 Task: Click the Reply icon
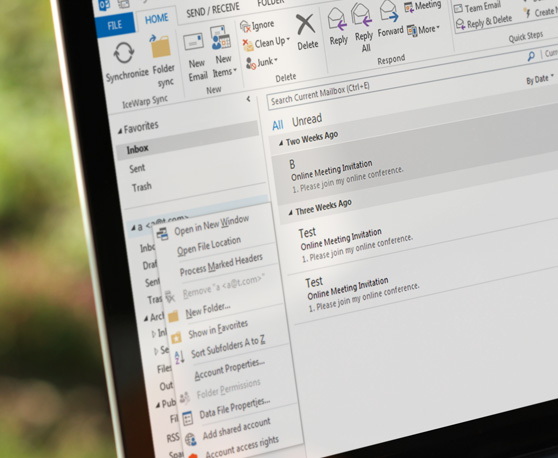(x=337, y=20)
